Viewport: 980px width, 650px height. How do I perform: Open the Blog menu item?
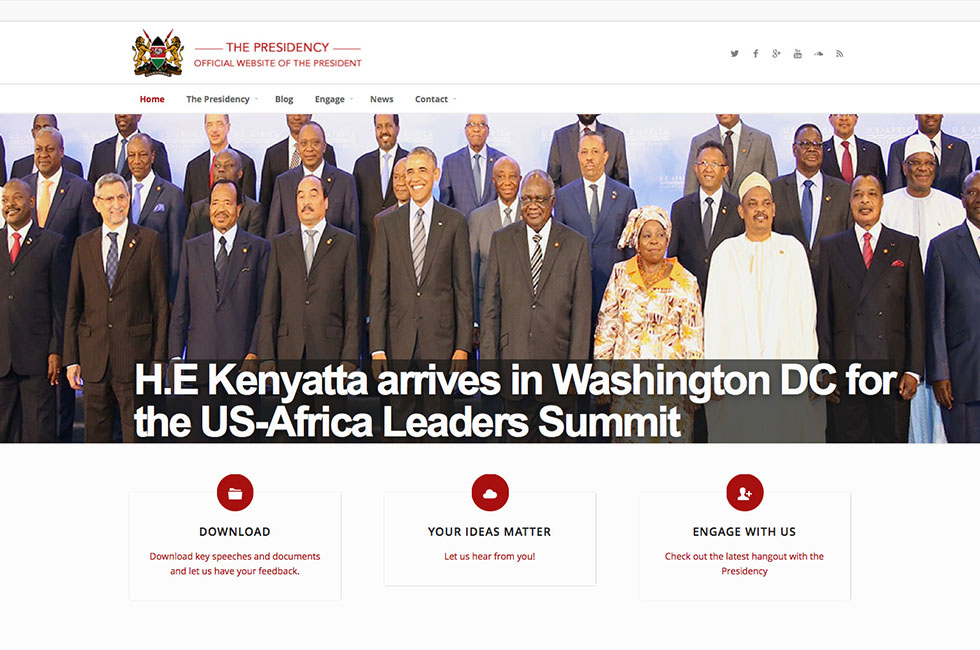click(x=284, y=99)
